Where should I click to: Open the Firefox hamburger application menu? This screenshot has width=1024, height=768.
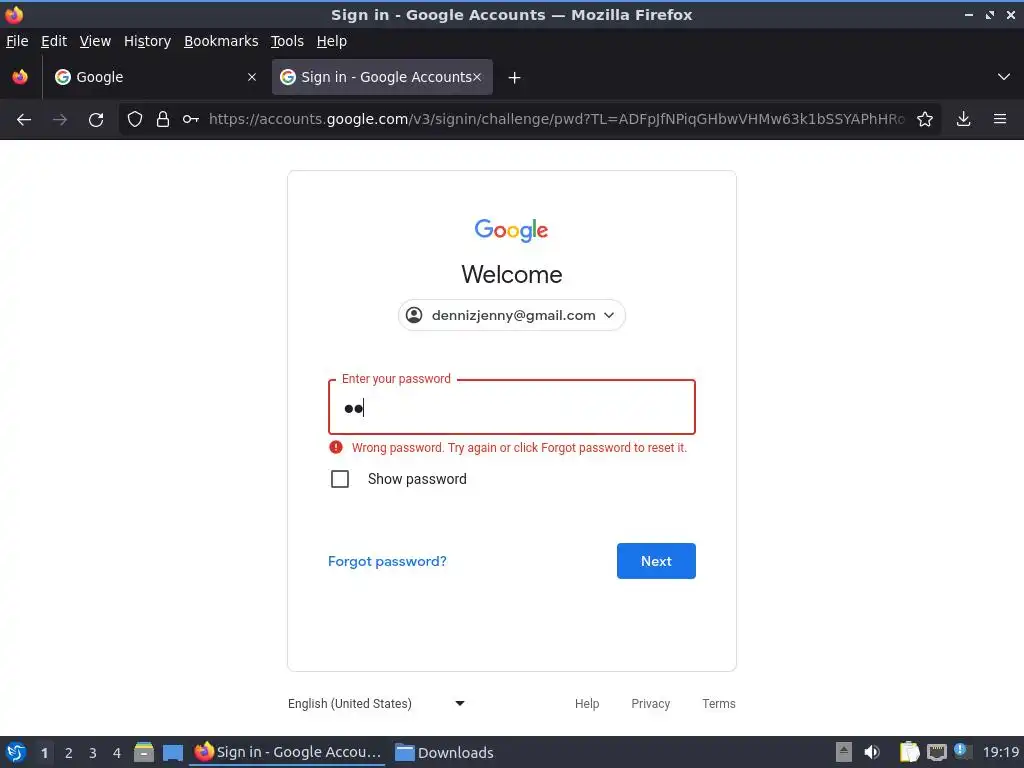(x=1000, y=119)
